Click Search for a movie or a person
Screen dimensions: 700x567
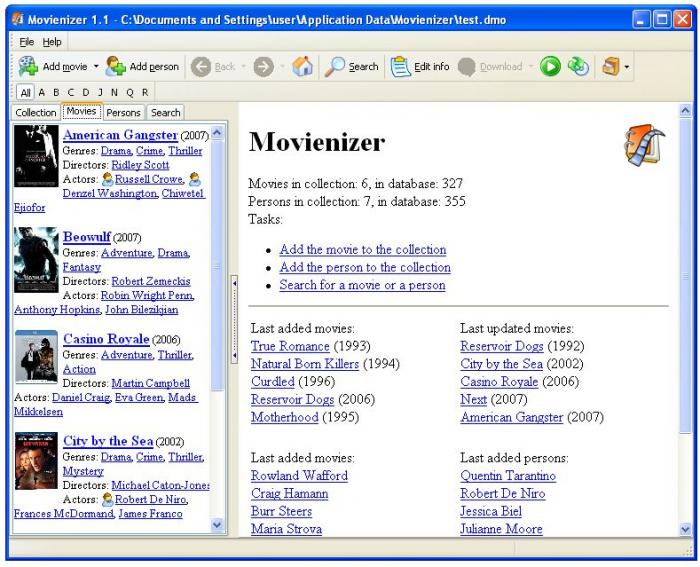point(362,285)
